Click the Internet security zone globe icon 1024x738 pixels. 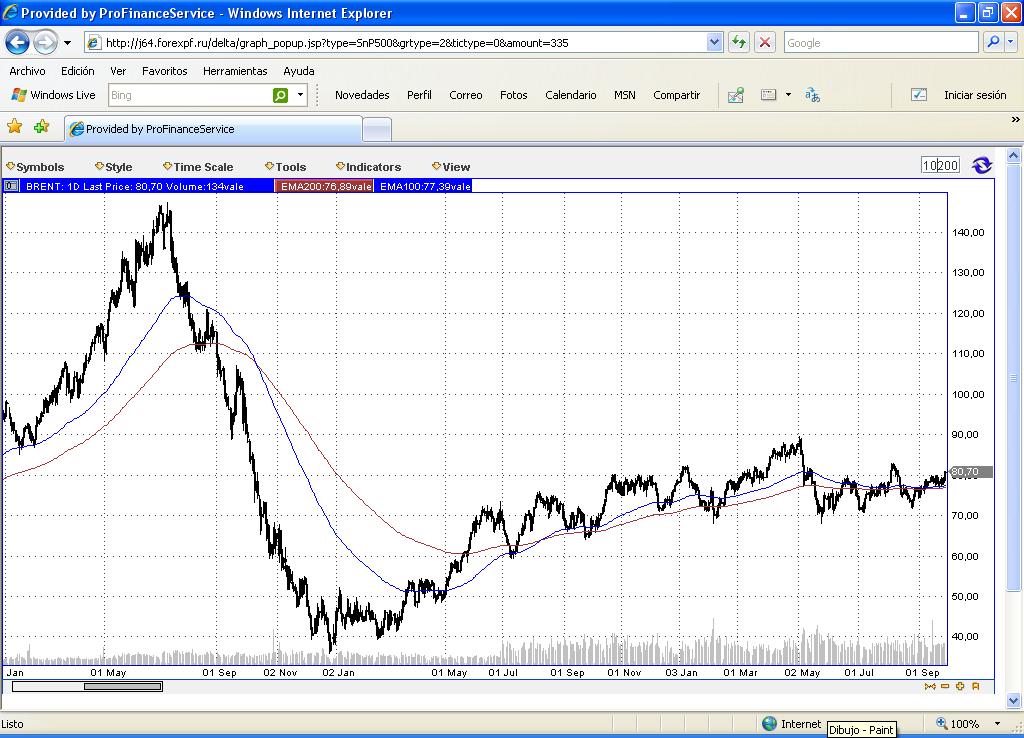coord(769,724)
